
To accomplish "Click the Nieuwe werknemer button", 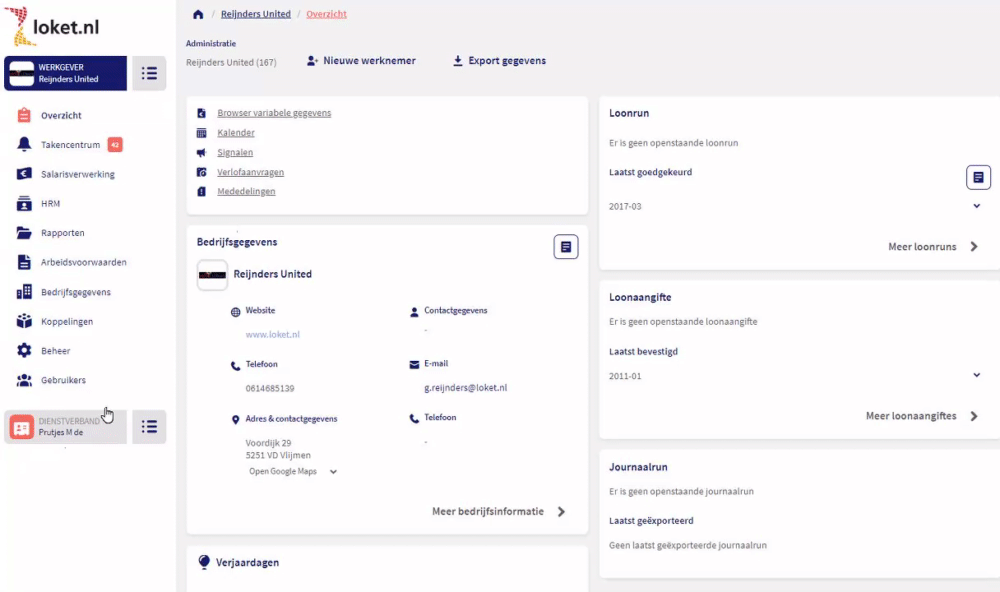I will [361, 61].
